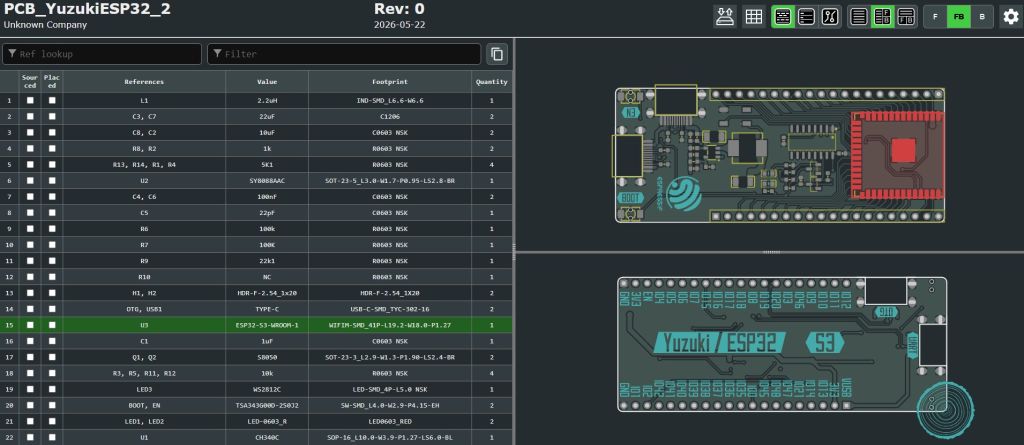1024x445 pixels.
Task: Check Placed for H1, H2 row
Action: pyautogui.click(x=52, y=293)
